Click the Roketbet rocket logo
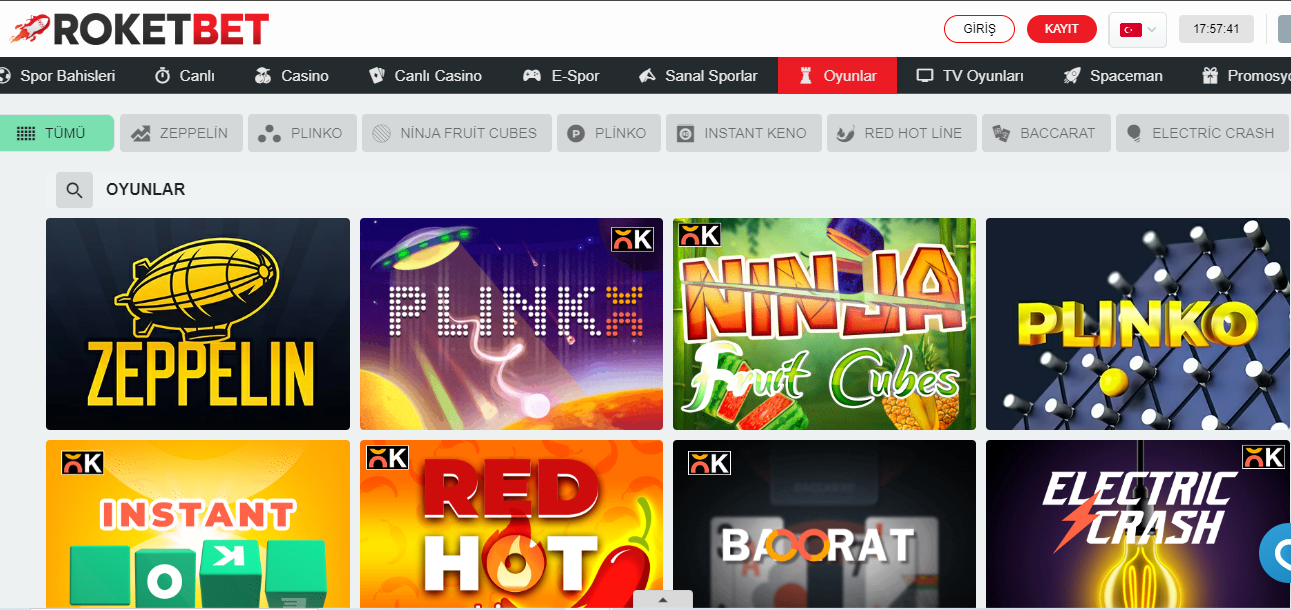This screenshot has width=1291, height=610. click(140, 28)
